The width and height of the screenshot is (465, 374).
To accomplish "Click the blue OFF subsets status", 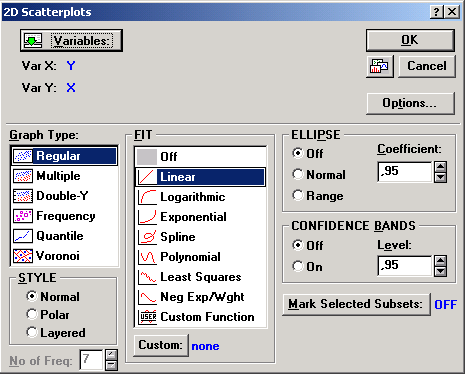I will [445, 305].
